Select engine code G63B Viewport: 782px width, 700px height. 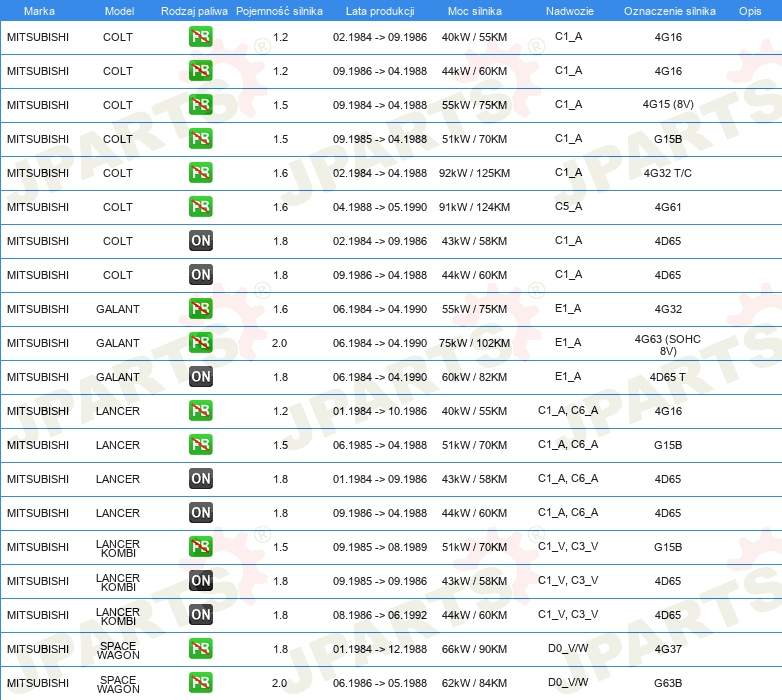pos(668,683)
